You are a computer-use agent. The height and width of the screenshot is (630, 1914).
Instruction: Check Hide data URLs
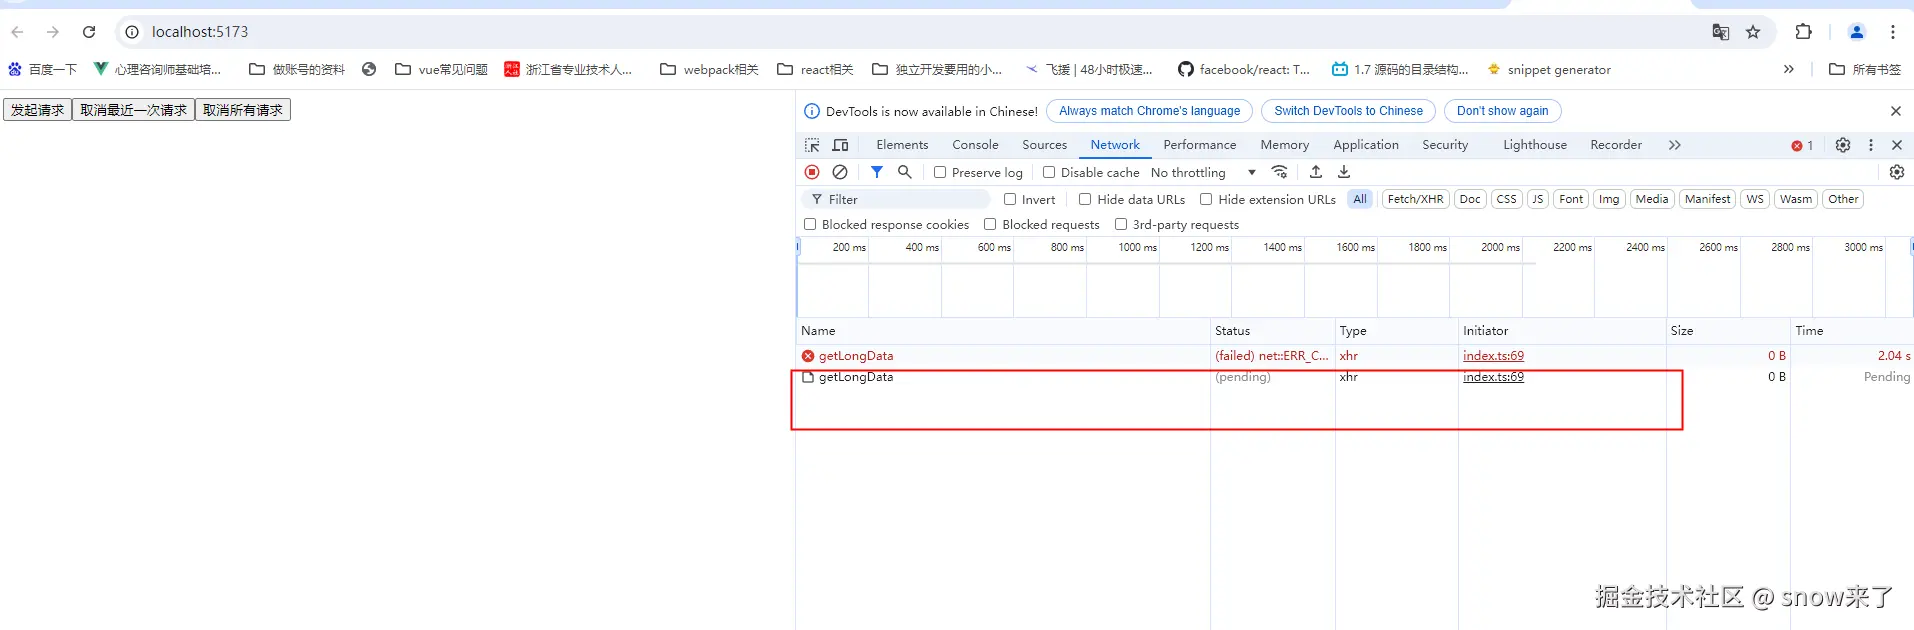tap(1085, 199)
